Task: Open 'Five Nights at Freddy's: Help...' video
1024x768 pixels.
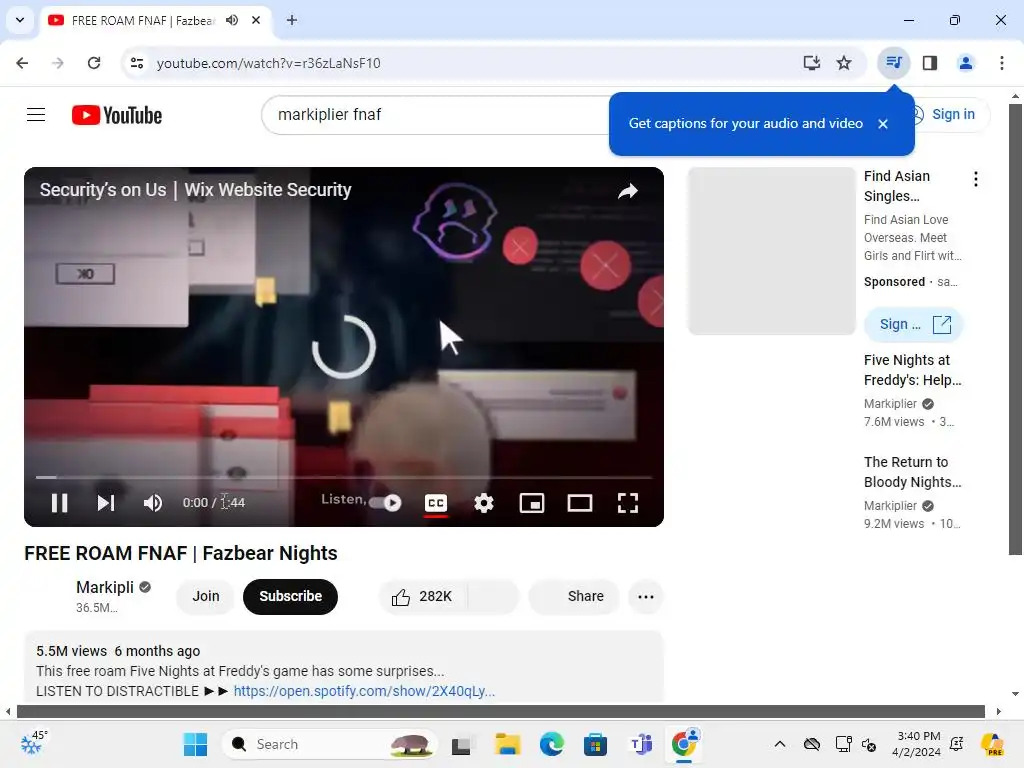Action: coord(912,370)
